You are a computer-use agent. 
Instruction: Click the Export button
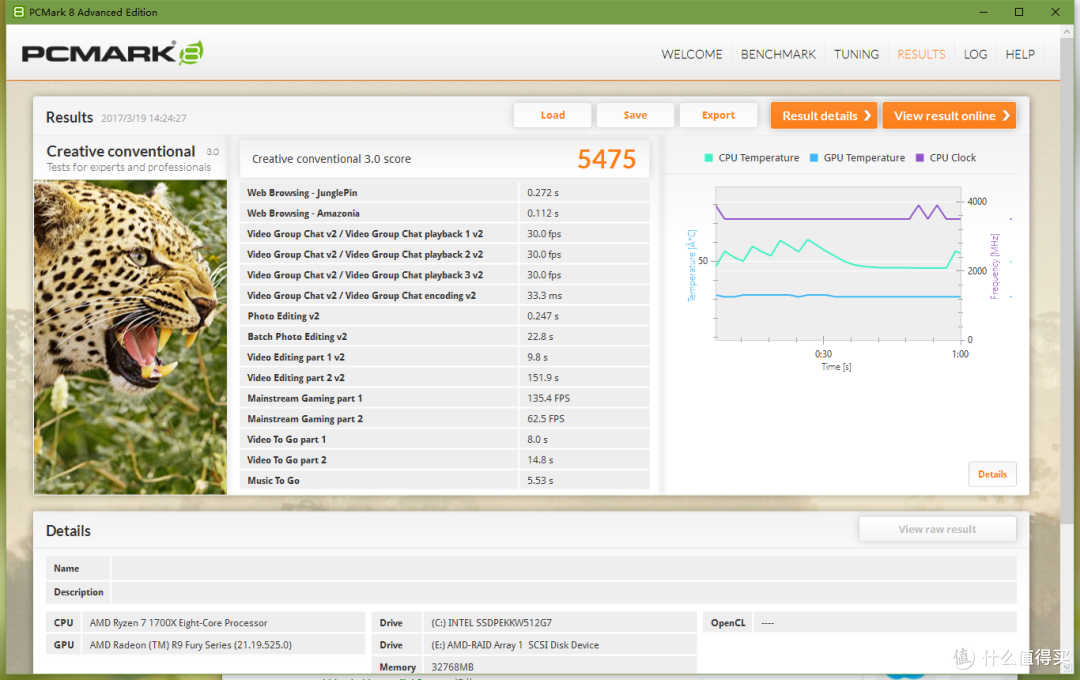pyautogui.click(x=718, y=115)
